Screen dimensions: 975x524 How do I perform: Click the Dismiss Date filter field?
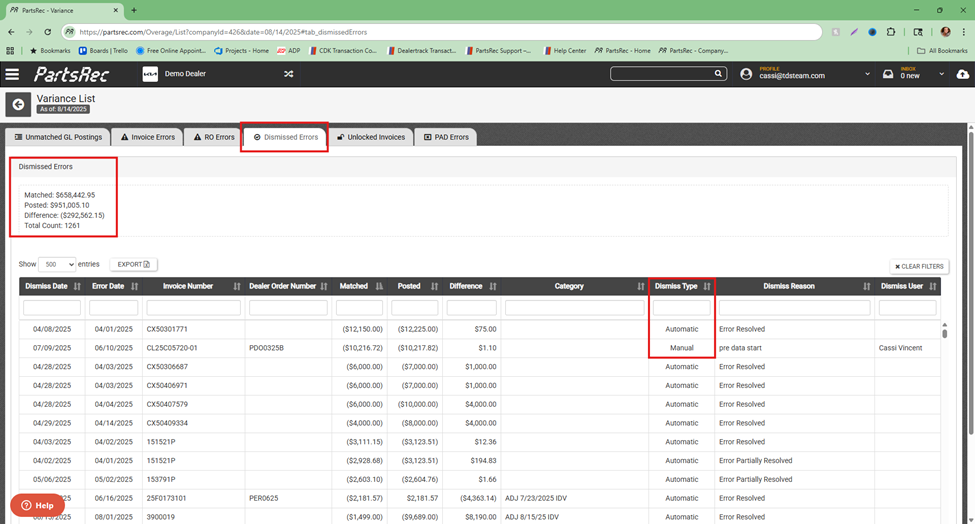pyautogui.click(x=52, y=308)
